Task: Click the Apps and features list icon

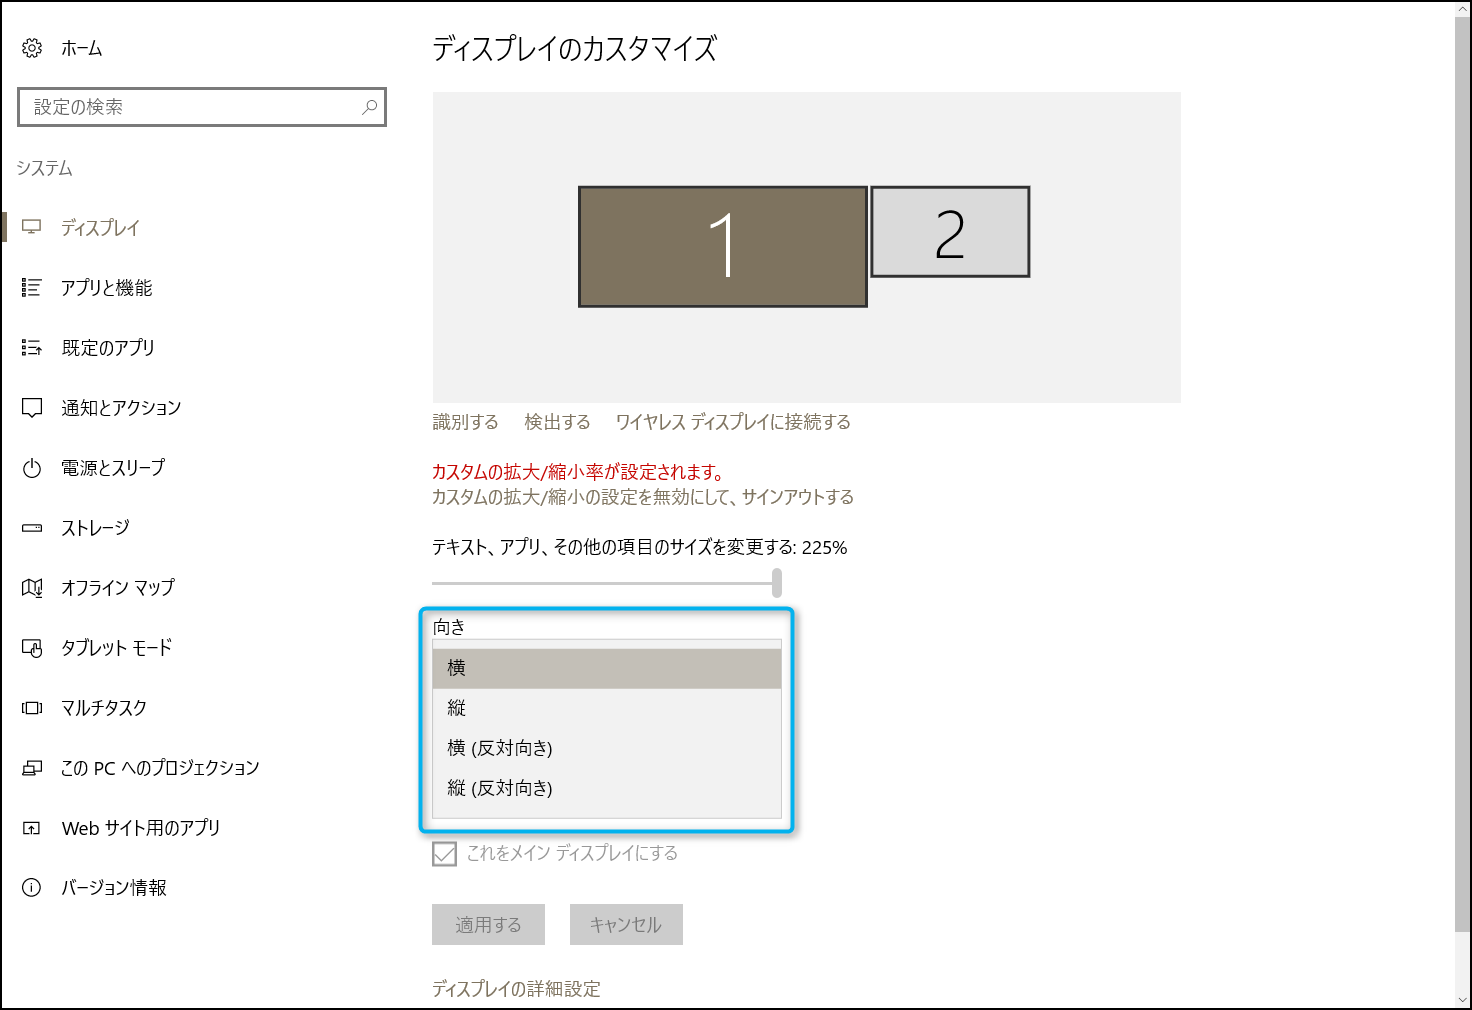Action: point(32,288)
